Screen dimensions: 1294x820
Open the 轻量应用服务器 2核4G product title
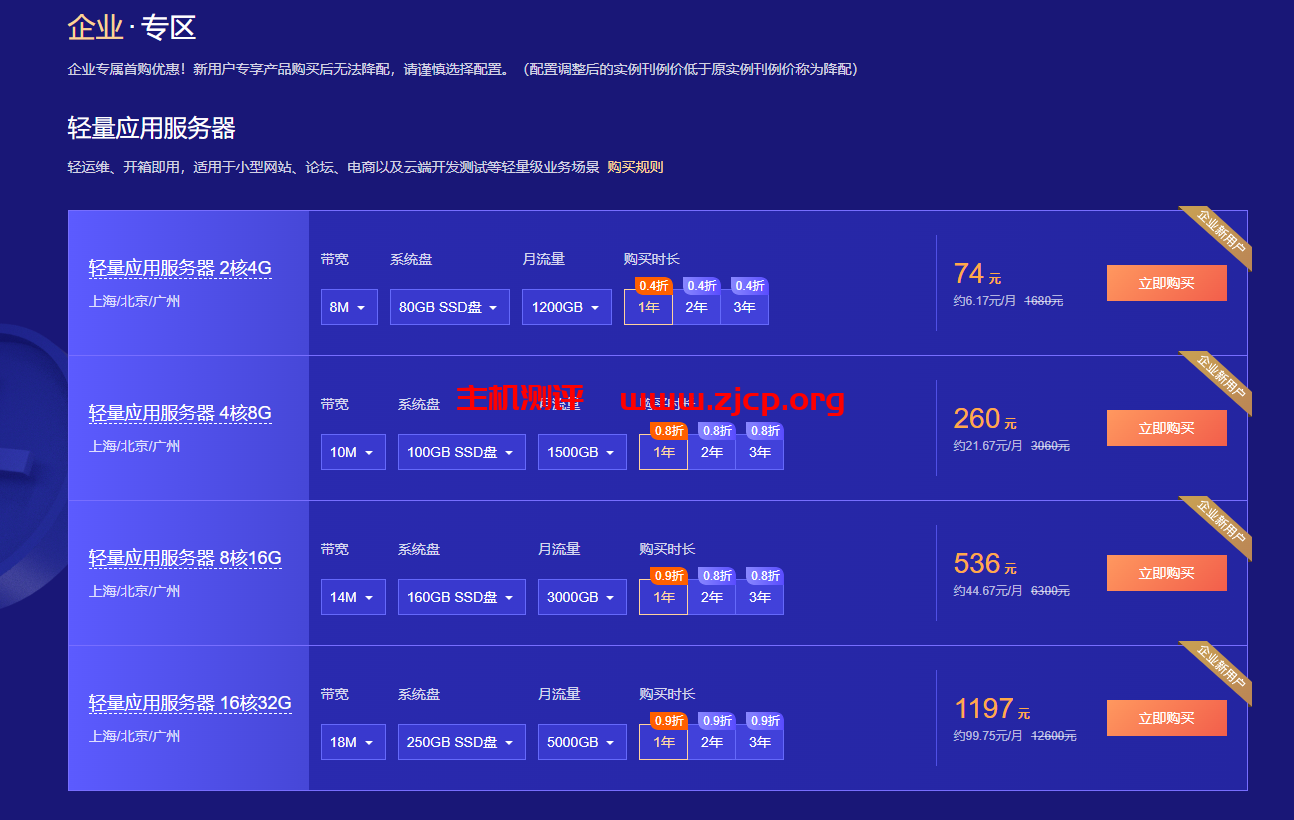point(180,268)
